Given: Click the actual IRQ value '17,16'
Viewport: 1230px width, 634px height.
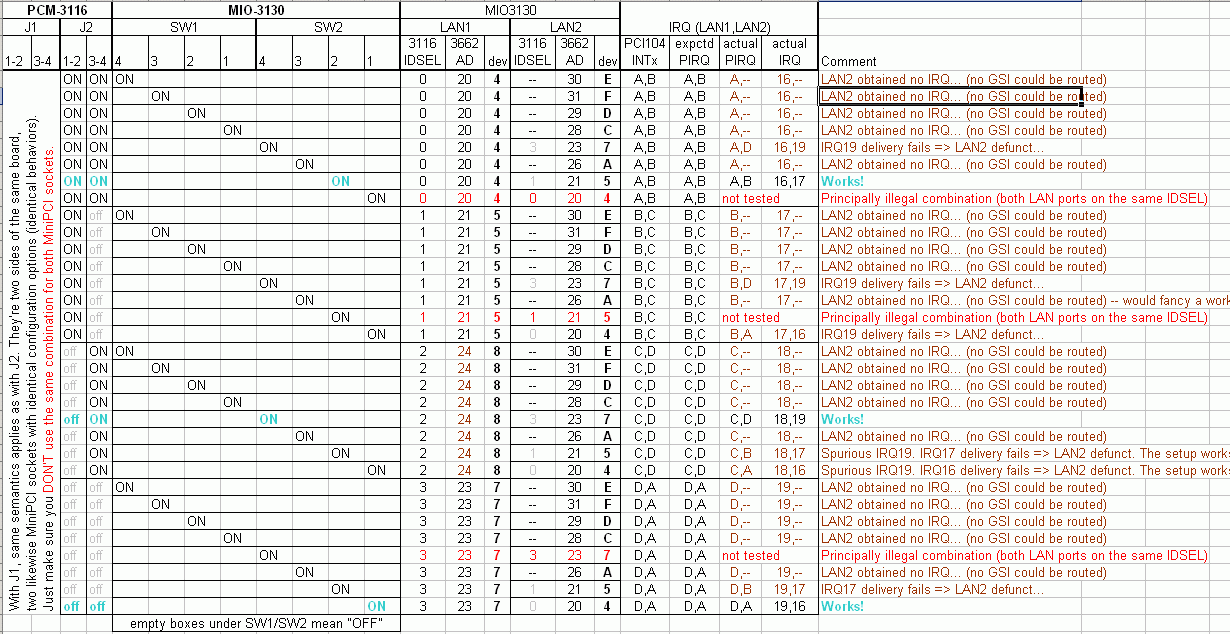Looking at the screenshot, I should [790, 334].
